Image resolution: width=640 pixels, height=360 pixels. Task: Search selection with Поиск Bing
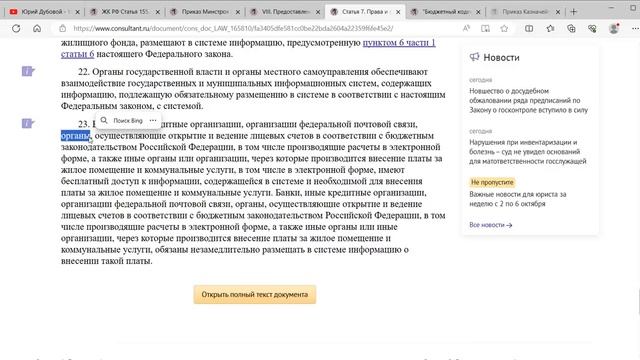pos(122,120)
